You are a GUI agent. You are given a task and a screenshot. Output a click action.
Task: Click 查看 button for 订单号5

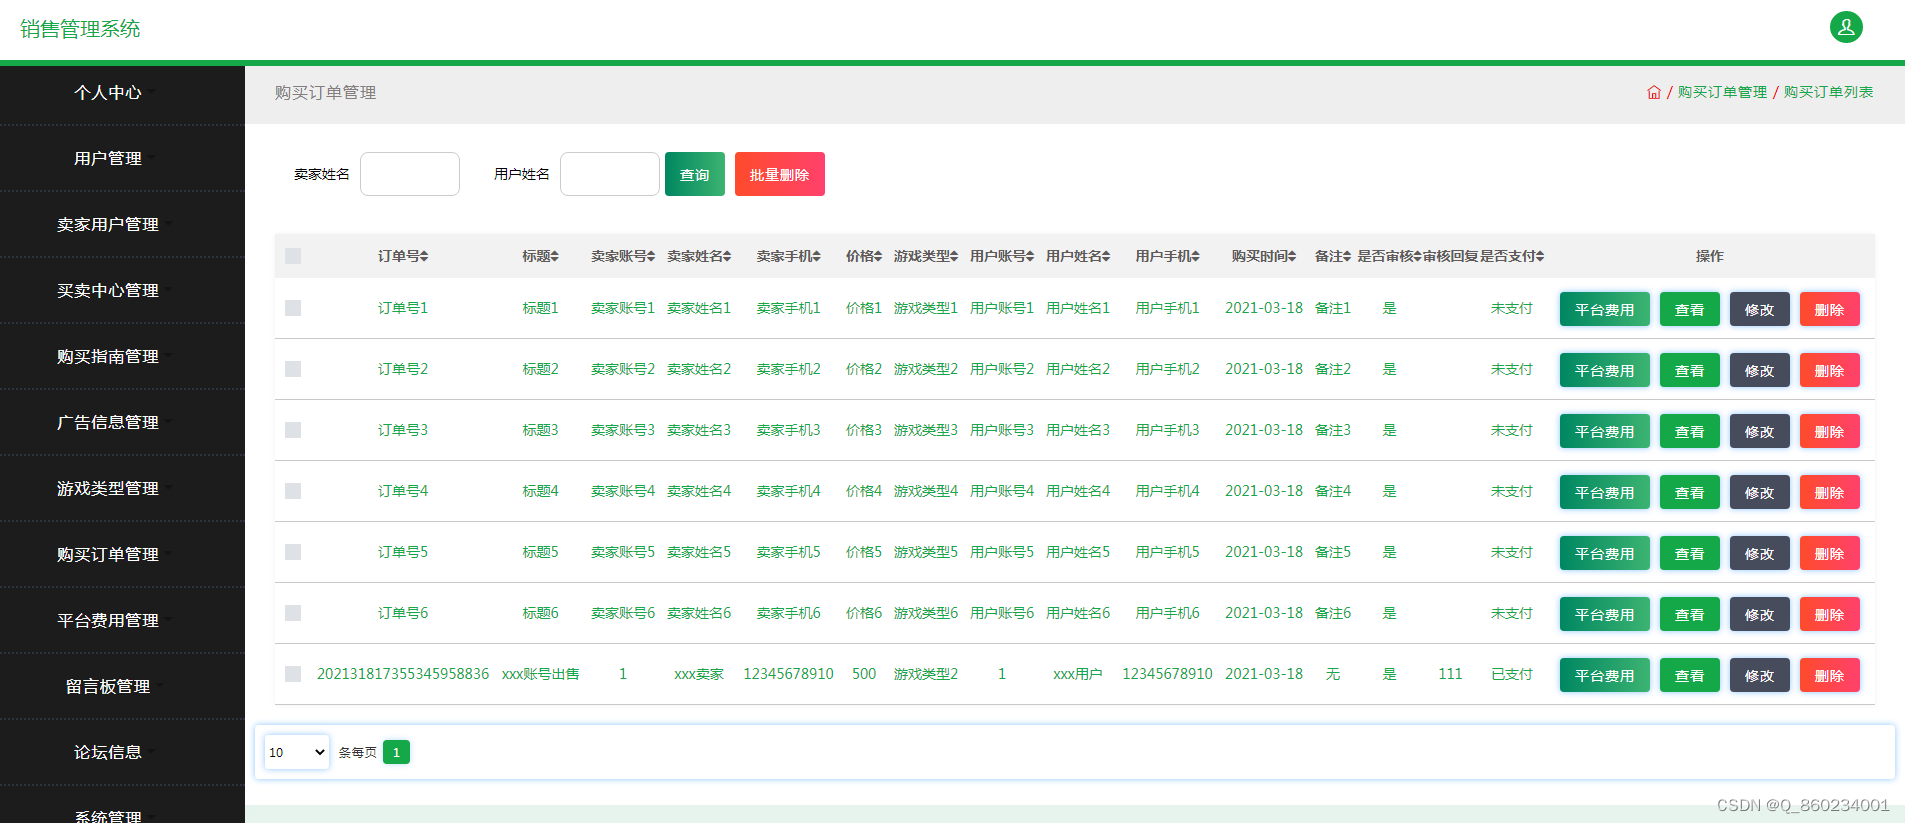point(1690,553)
